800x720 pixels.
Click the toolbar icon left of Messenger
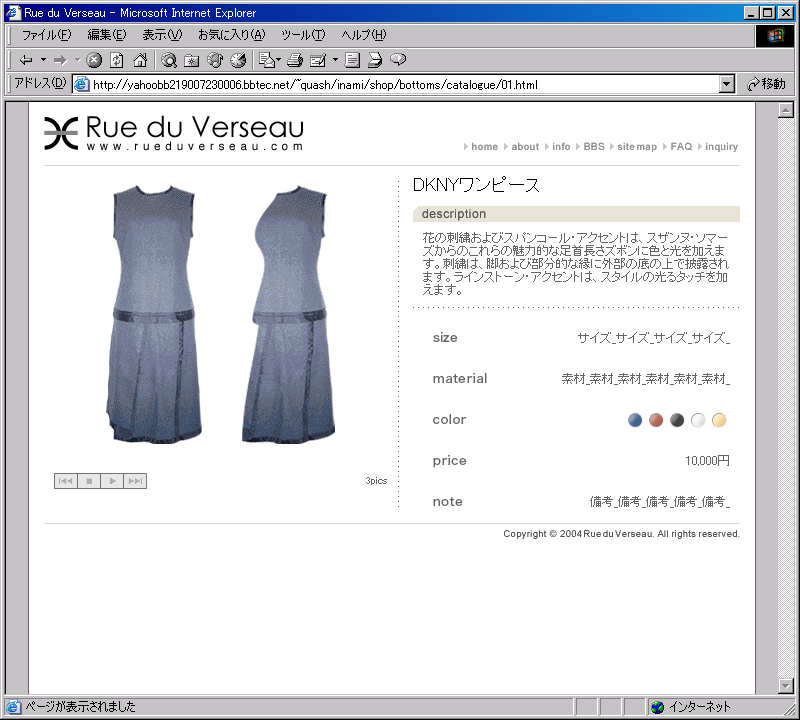coord(374,60)
